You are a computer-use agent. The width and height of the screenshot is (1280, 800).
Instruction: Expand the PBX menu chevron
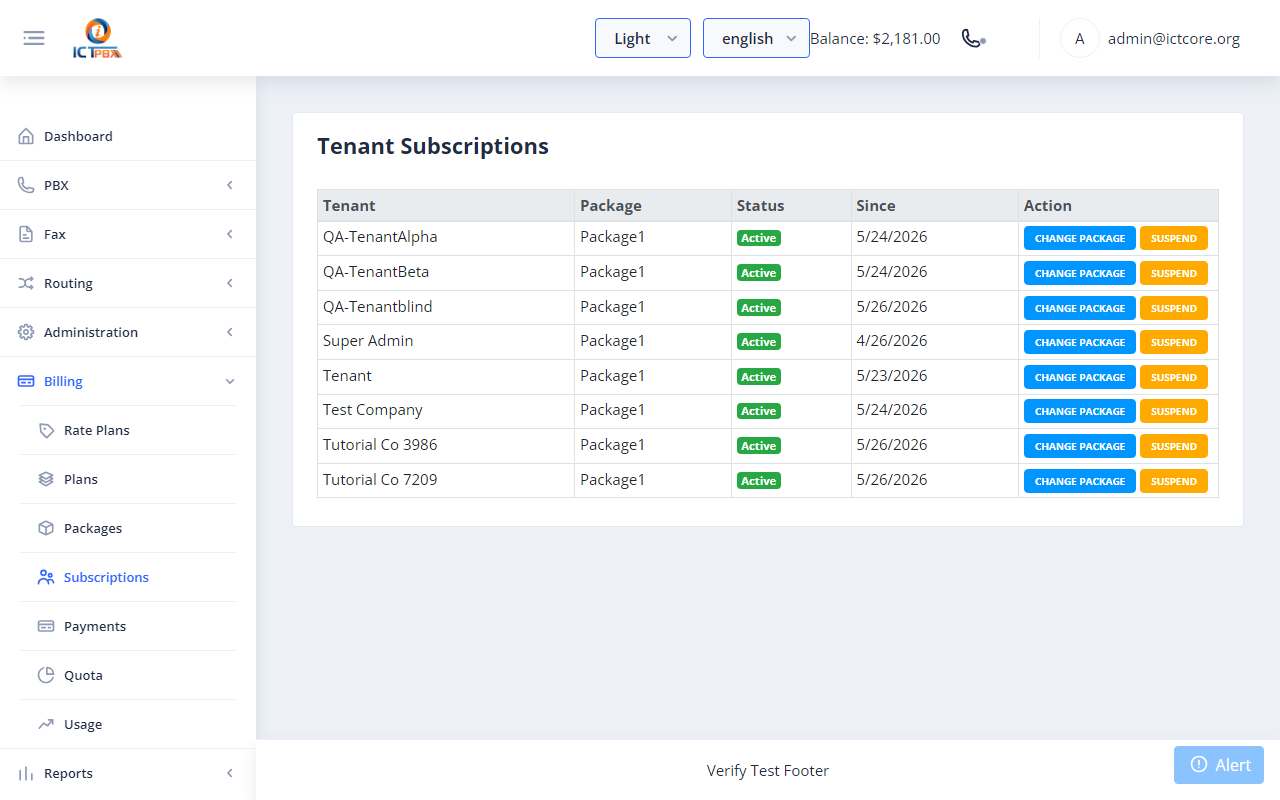point(230,185)
